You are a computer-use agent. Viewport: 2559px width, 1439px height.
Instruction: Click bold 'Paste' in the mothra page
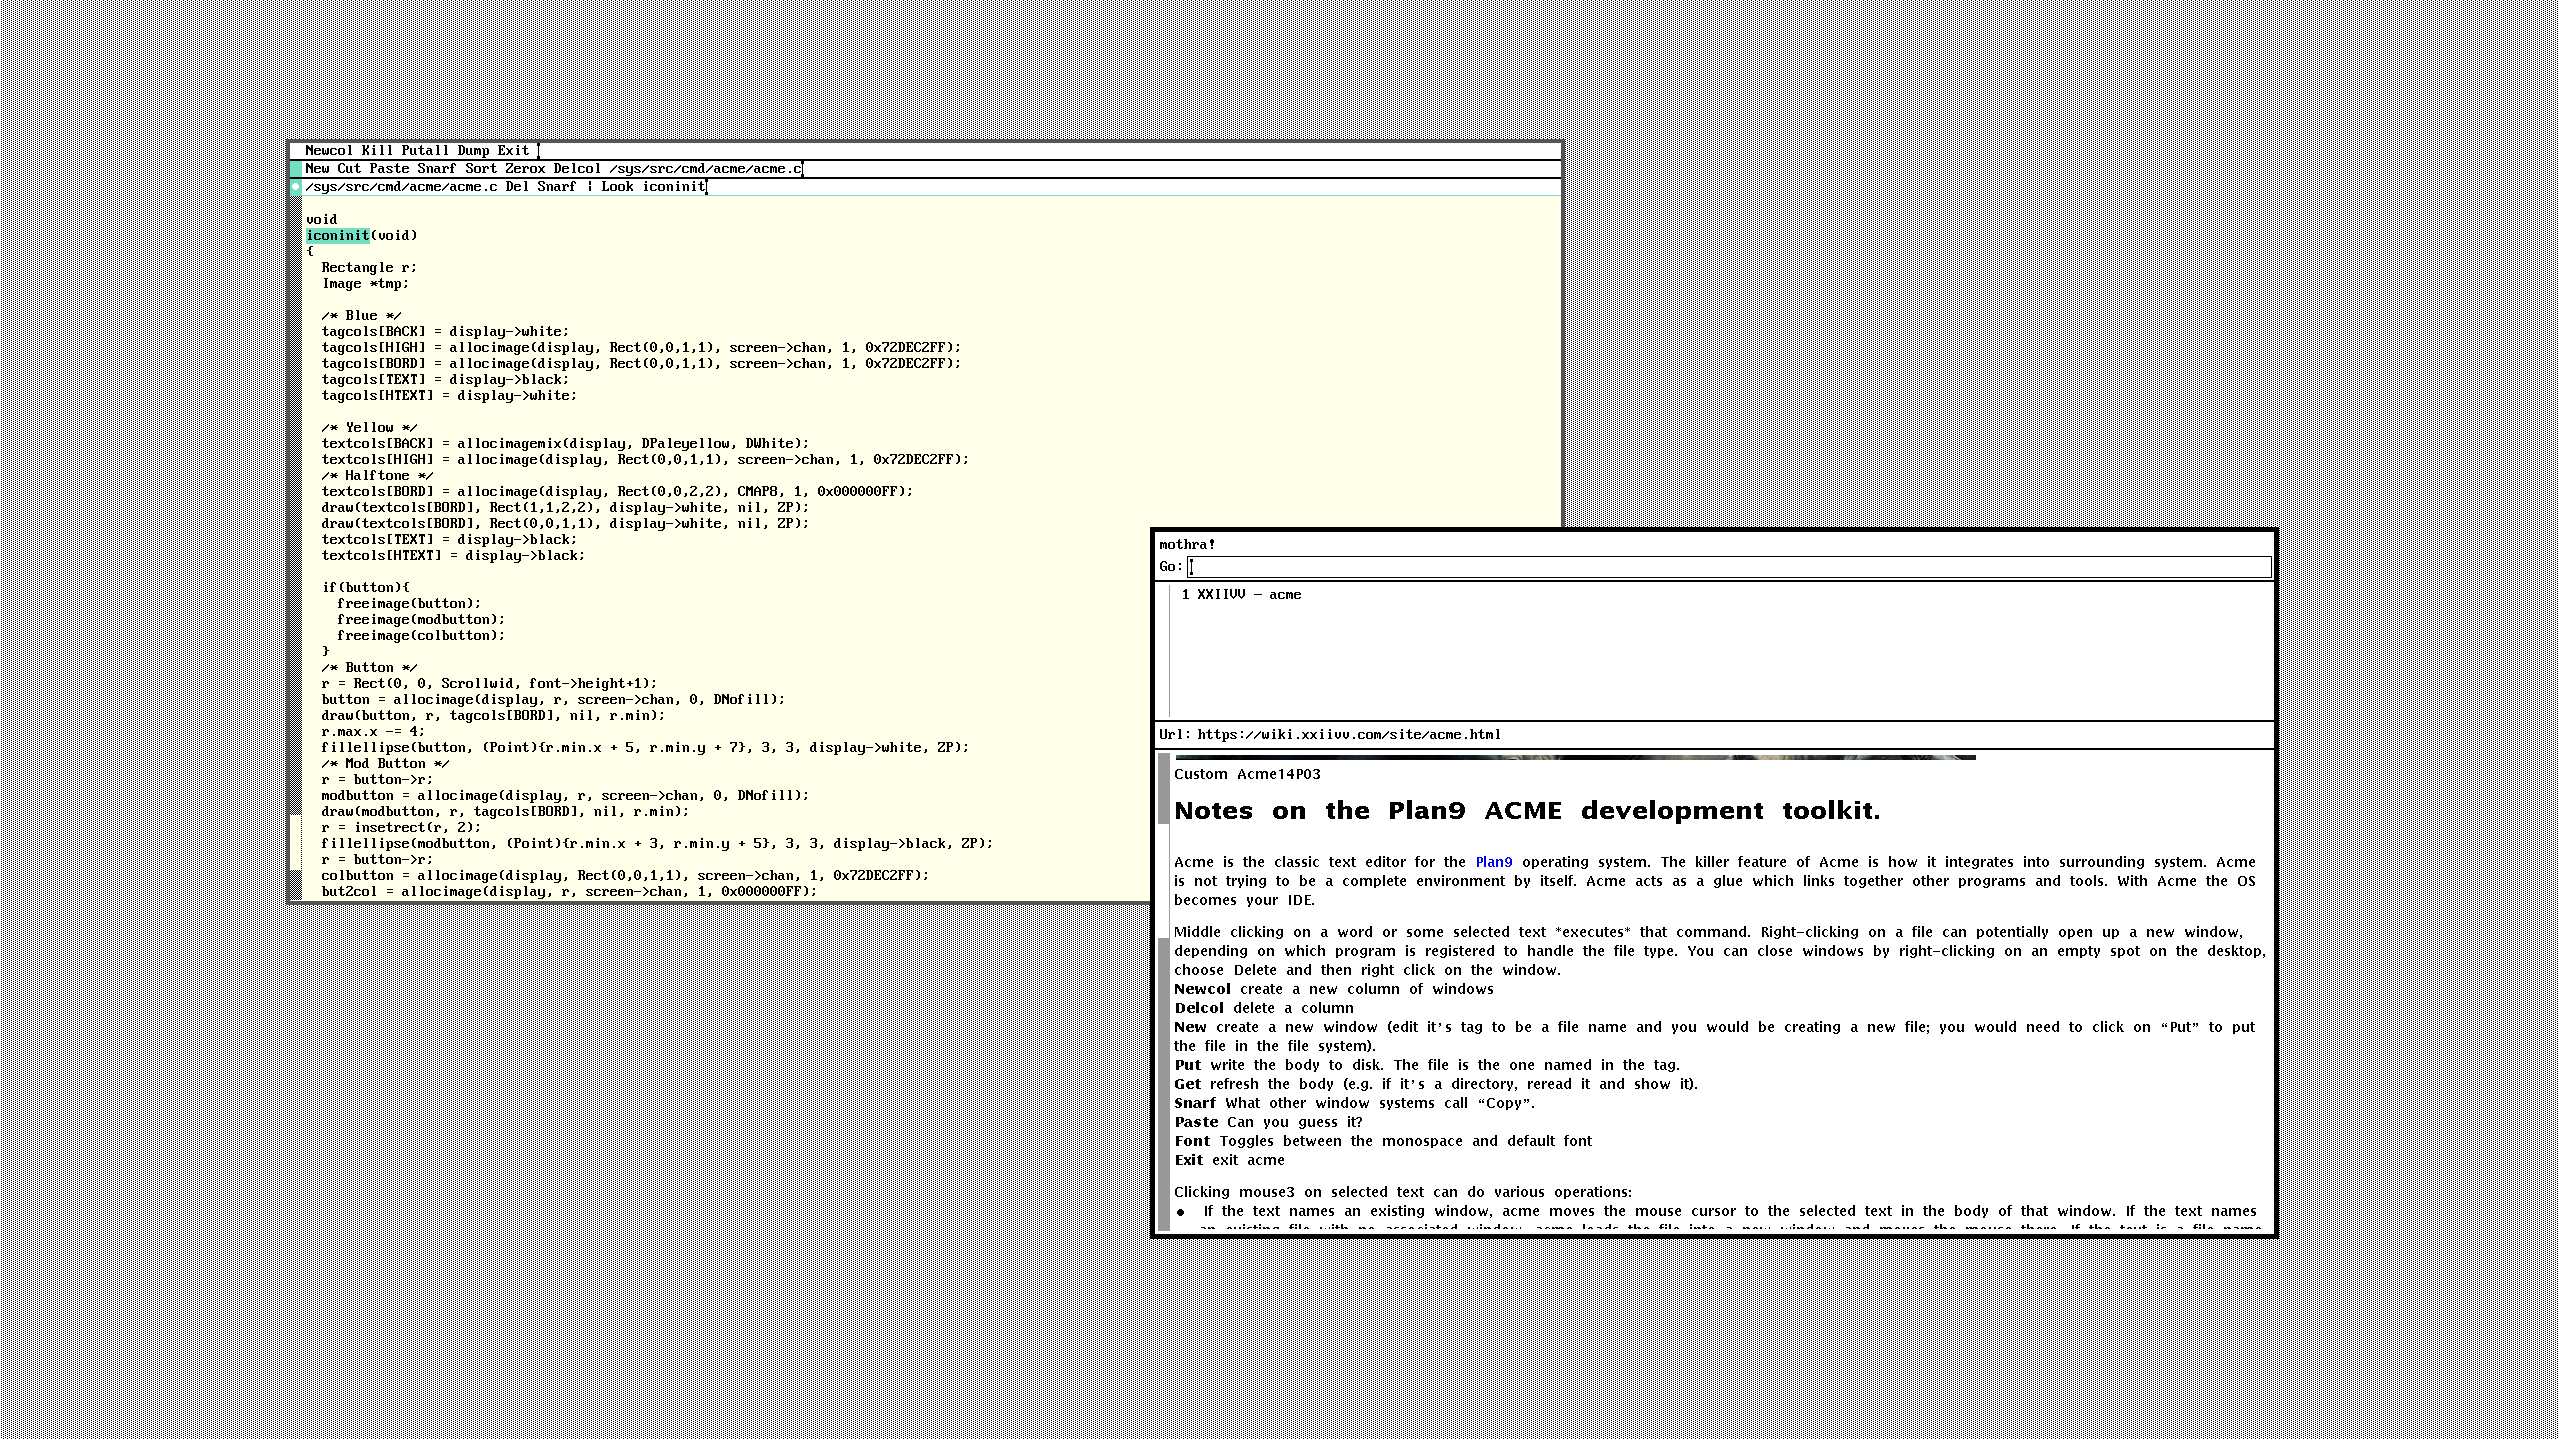(x=1196, y=1123)
